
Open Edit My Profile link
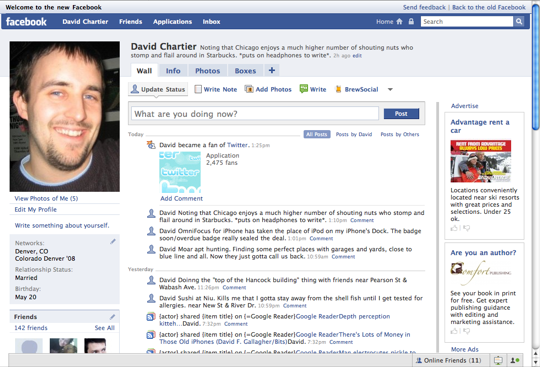point(35,209)
